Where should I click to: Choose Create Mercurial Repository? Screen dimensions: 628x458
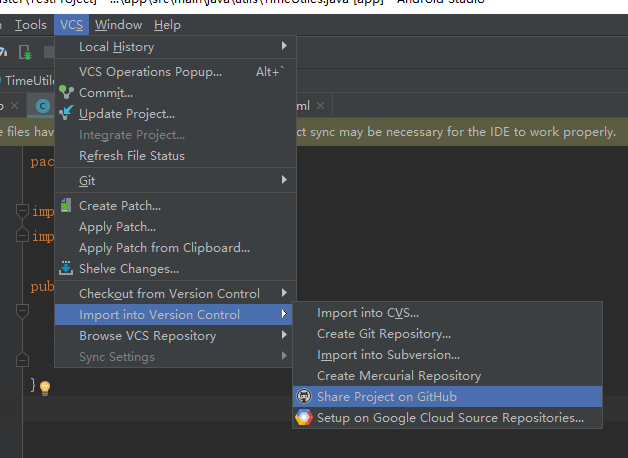point(448,376)
